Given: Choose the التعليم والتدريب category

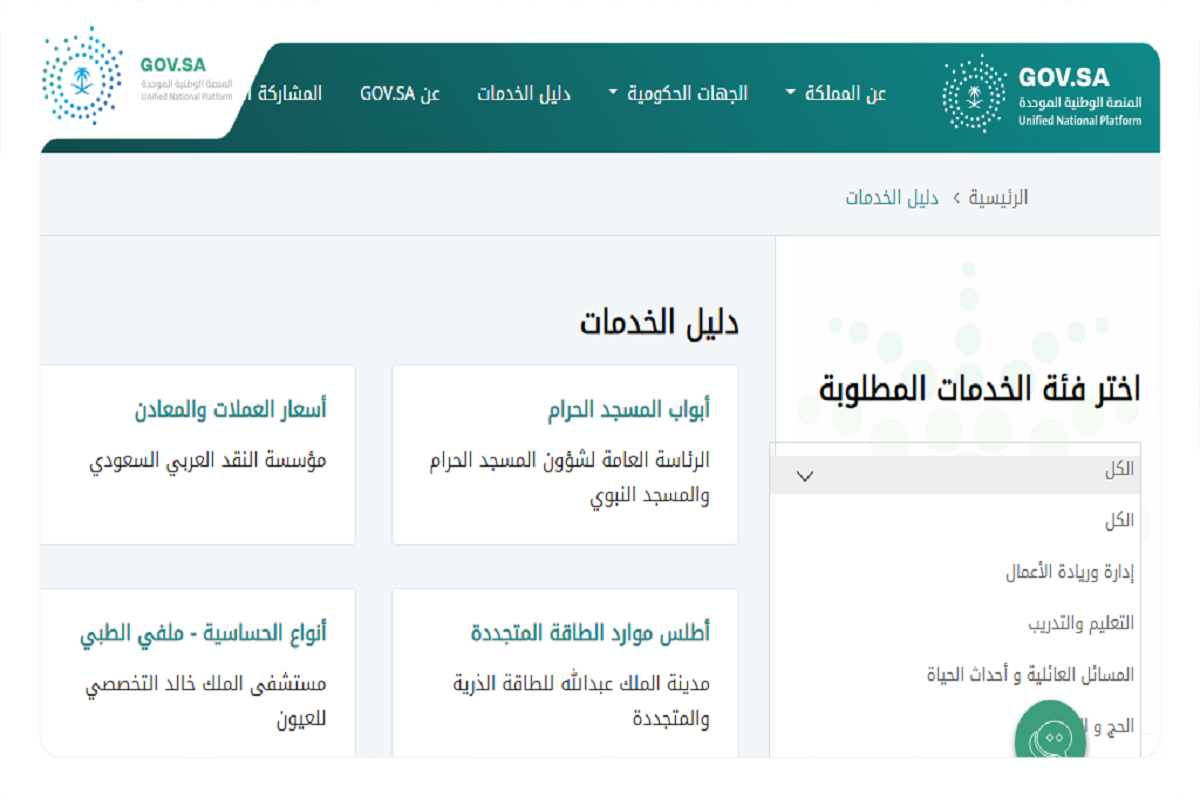Looking at the screenshot, I should click(x=1080, y=622).
